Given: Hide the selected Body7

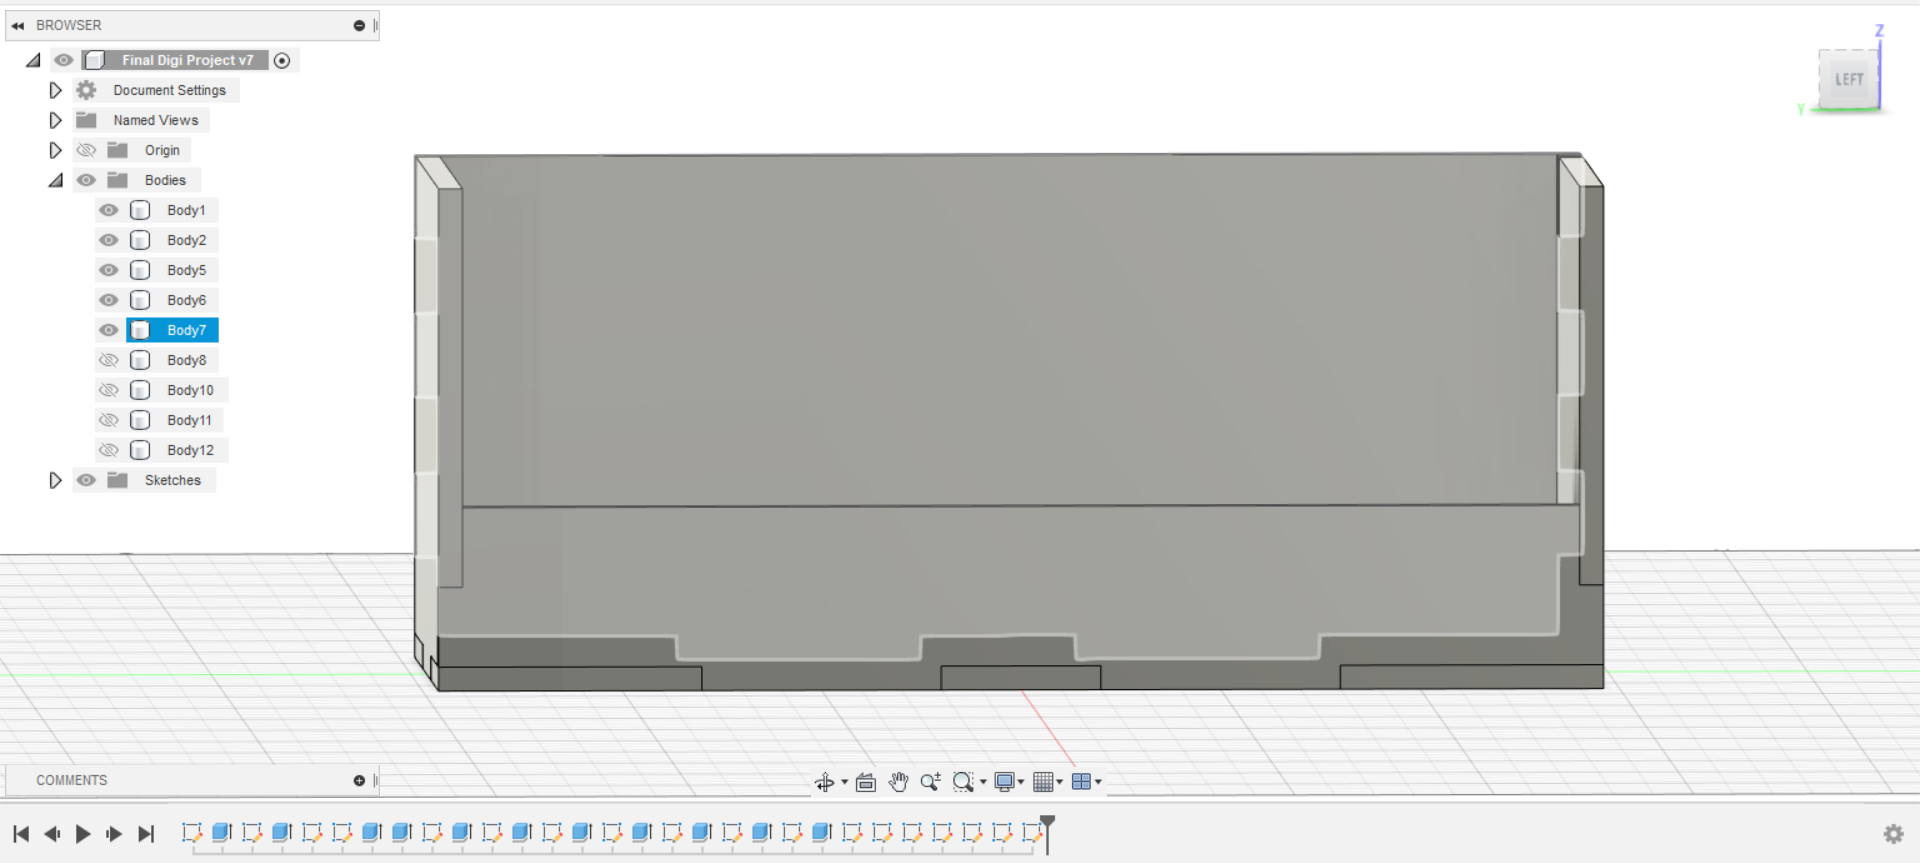Looking at the screenshot, I should click(109, 330).
